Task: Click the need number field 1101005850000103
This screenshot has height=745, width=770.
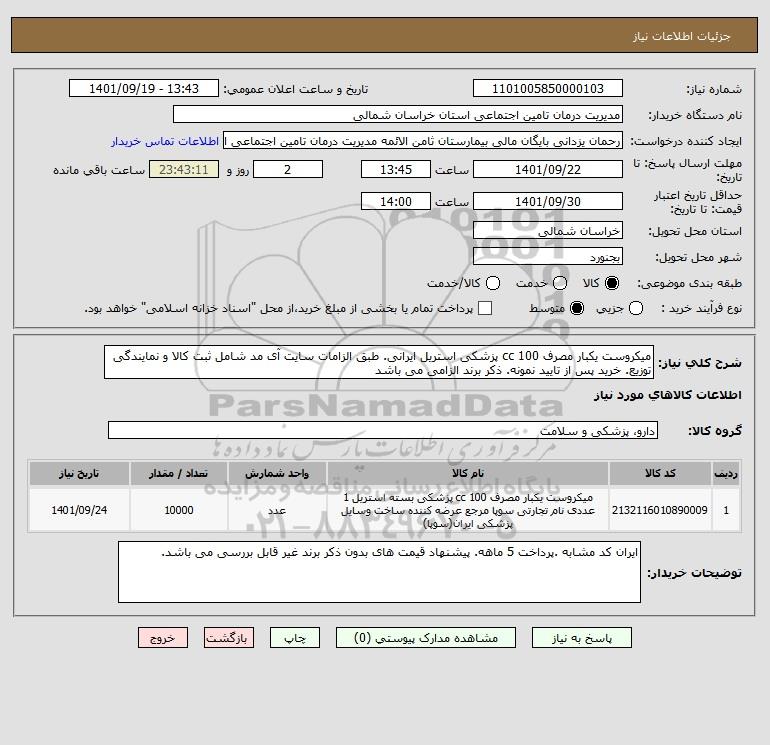Action: point(548,88)
